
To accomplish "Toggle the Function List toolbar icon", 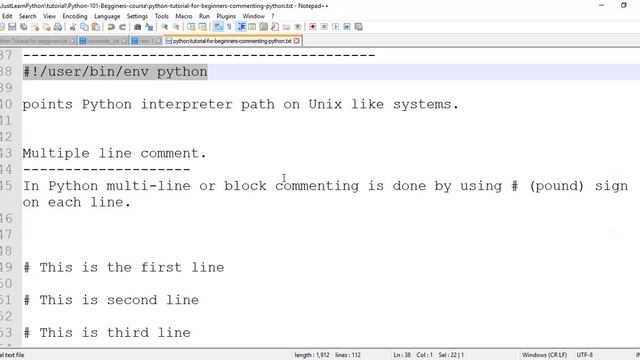I will click(x=275, y=27).
